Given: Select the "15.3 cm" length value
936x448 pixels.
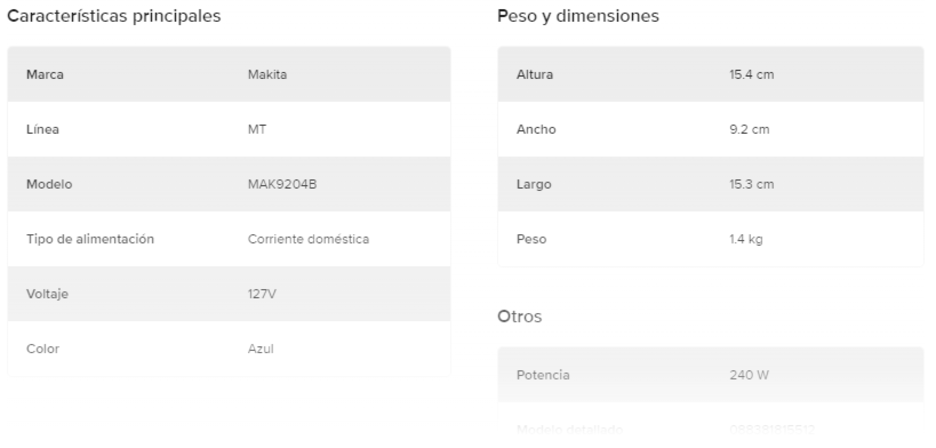Looking at the screenshot, I should [x=751, y=185].
